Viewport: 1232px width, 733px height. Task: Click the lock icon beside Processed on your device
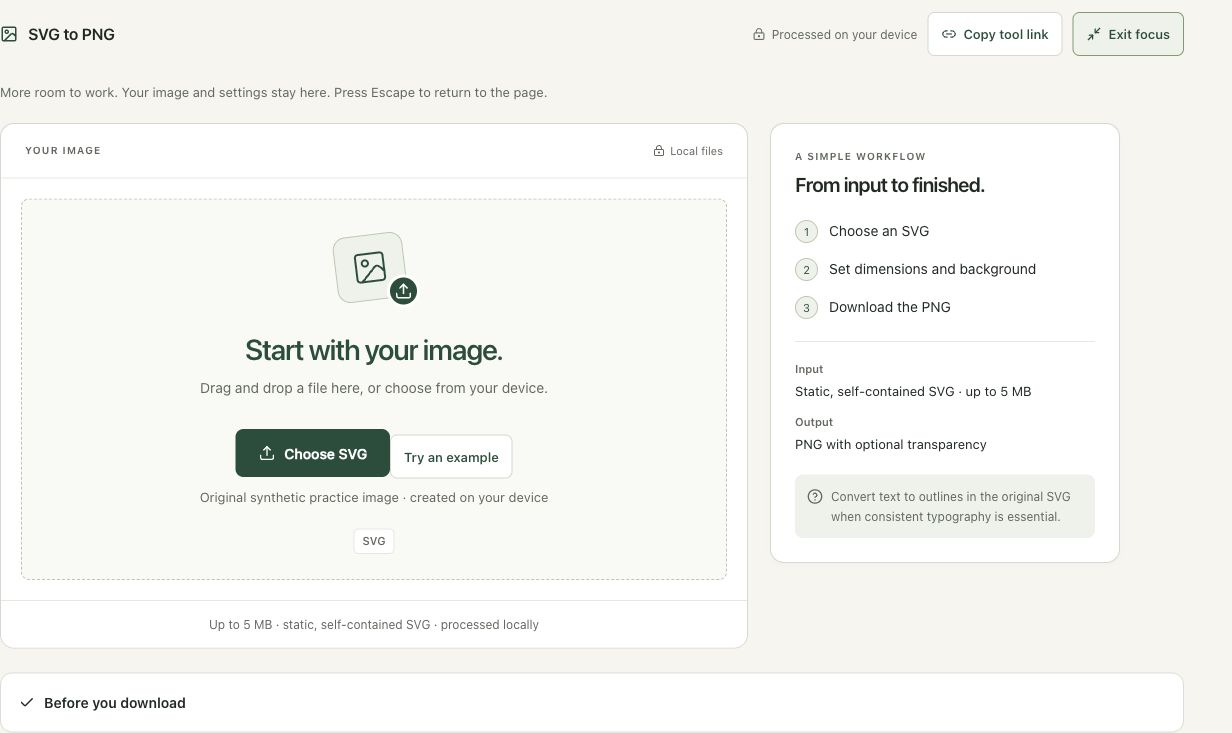759,34
